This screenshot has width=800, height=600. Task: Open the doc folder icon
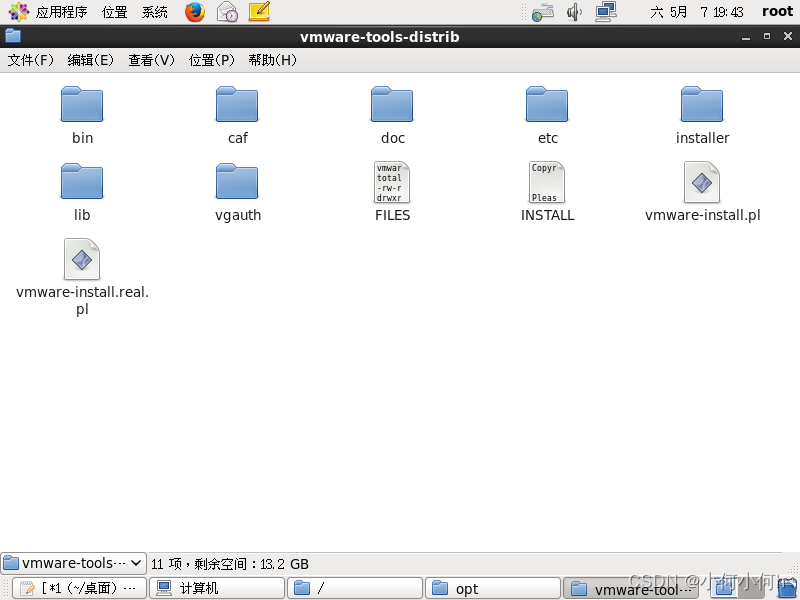392,104
